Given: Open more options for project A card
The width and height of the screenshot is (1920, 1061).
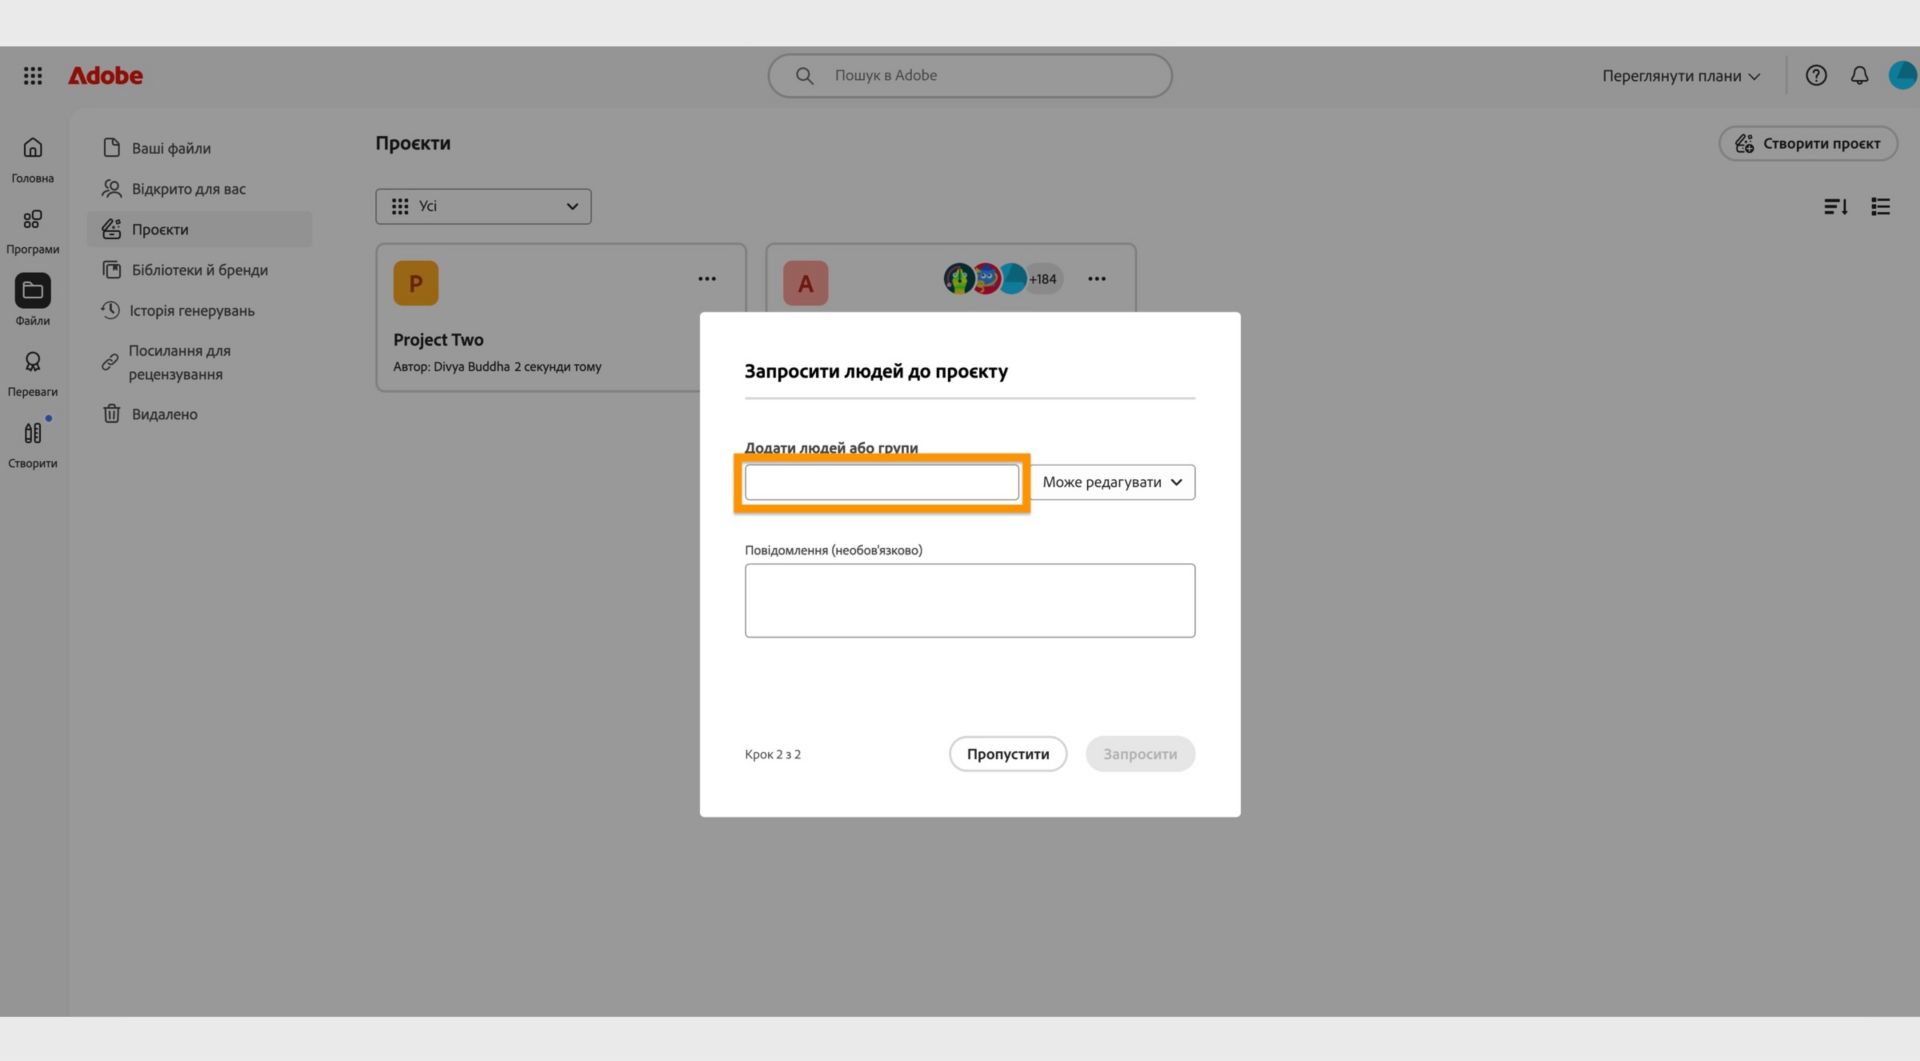Looking at the screenshot, I should (1097, 279).
